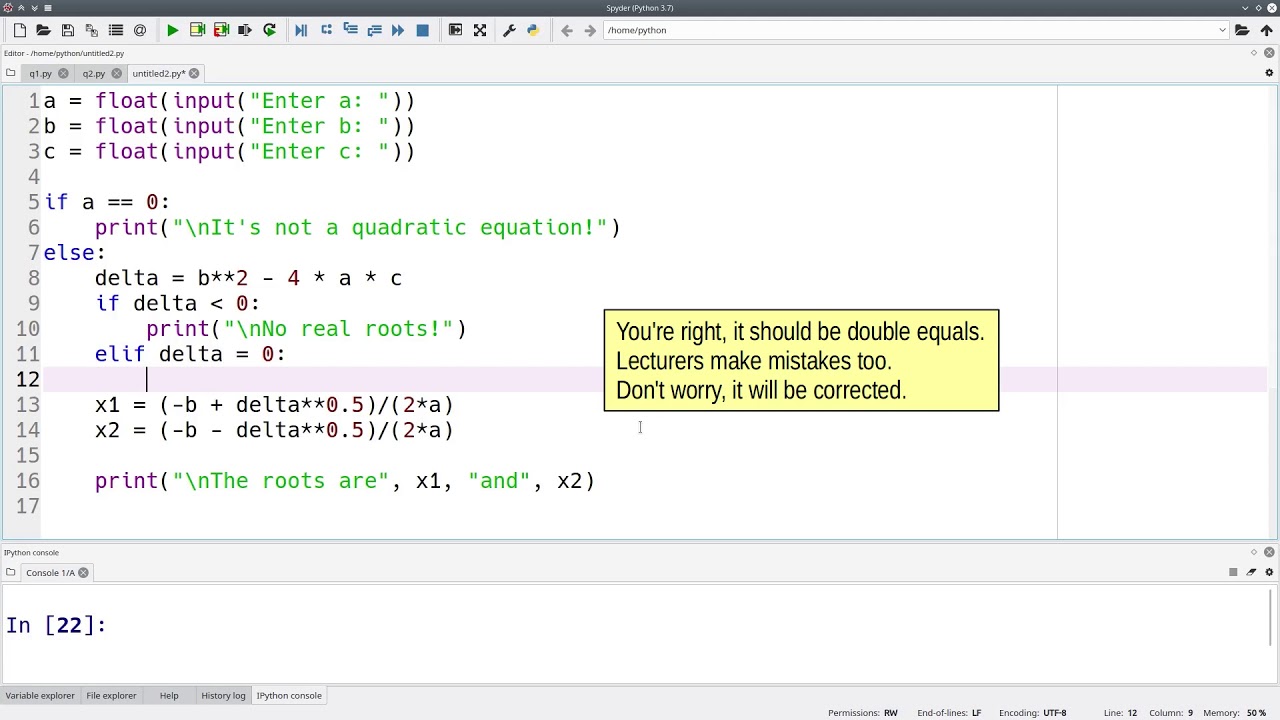Close the editor pane
The height and width of the screenshot is (720, 1280).
coord(1269,53)
